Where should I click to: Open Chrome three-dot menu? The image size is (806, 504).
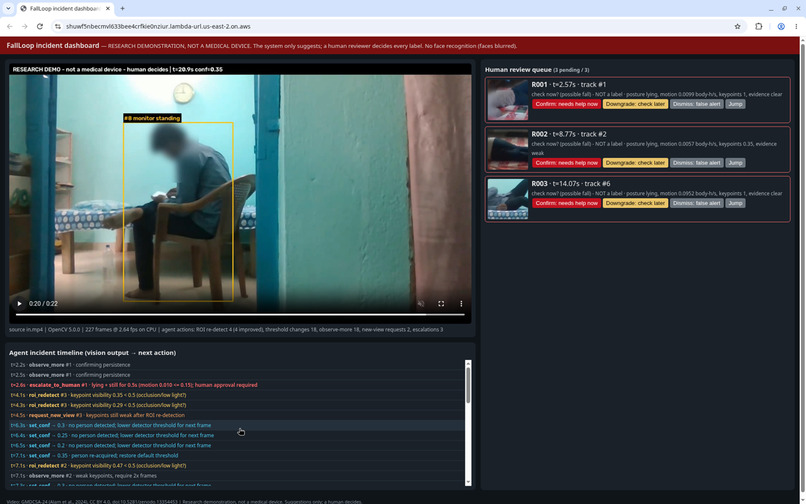click(x=796, y=26)
